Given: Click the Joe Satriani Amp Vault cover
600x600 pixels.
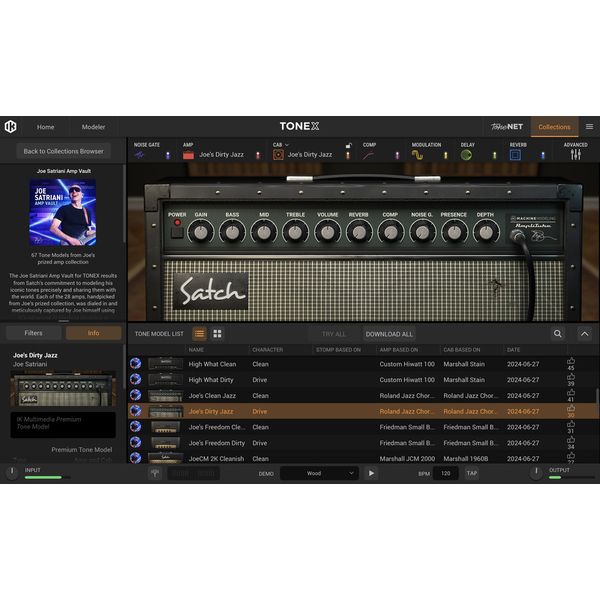Looking at the screenshot, I should [x=63, y=212].
